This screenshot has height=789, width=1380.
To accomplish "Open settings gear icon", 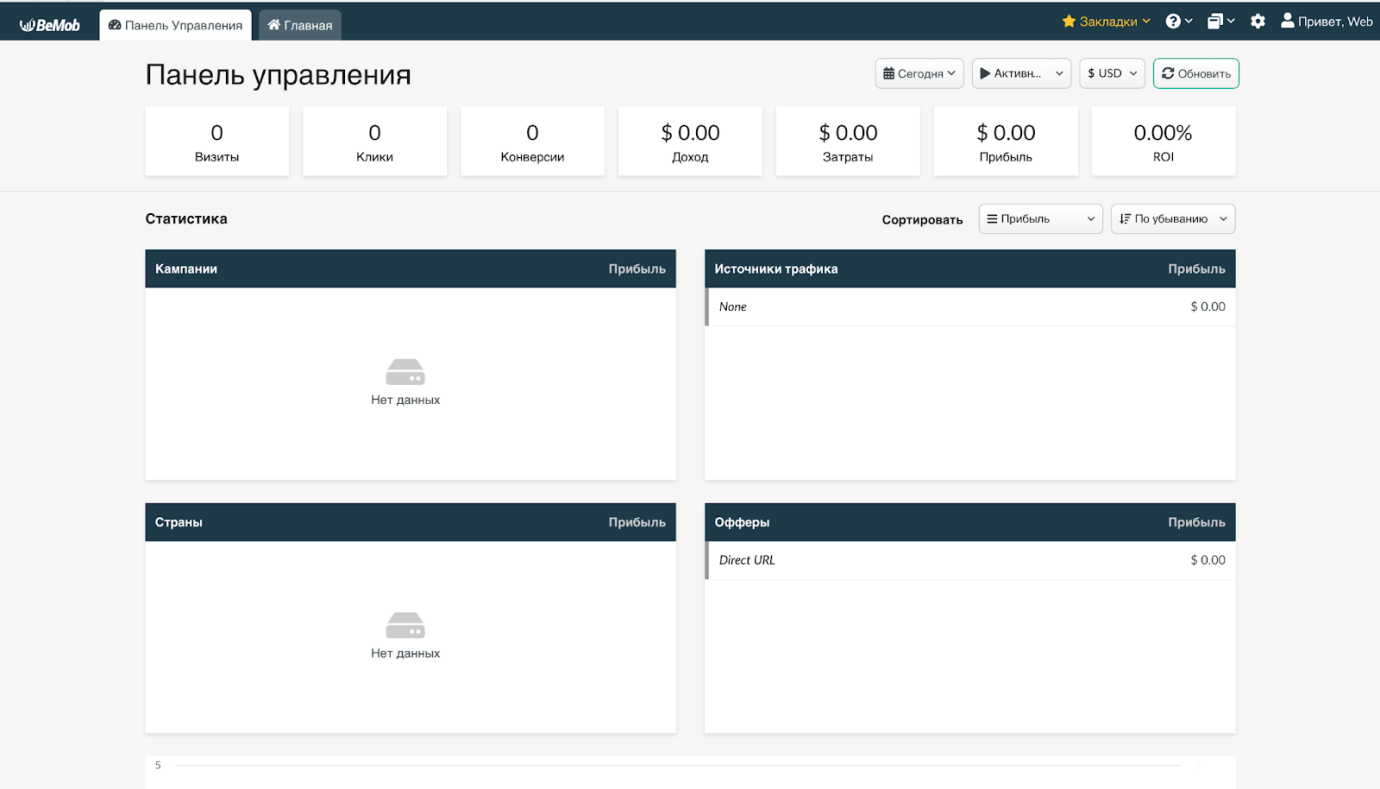I will (x=1258, y=21).
